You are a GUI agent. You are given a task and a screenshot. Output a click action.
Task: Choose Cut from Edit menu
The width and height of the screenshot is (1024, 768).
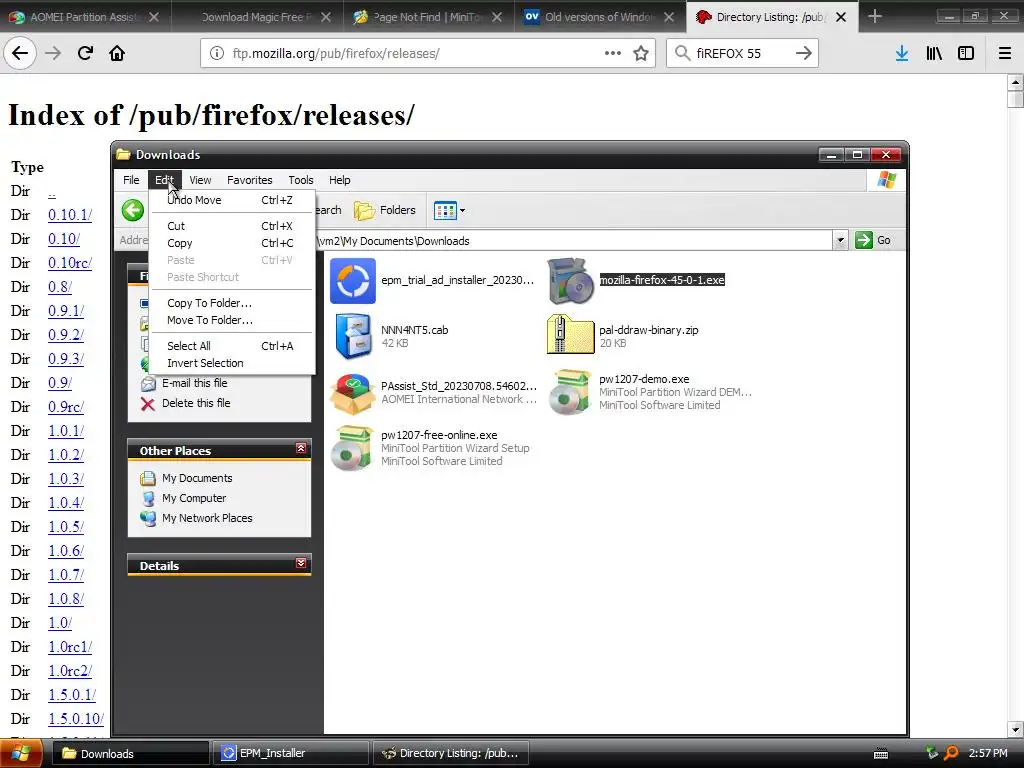click(x=232, y=226)
